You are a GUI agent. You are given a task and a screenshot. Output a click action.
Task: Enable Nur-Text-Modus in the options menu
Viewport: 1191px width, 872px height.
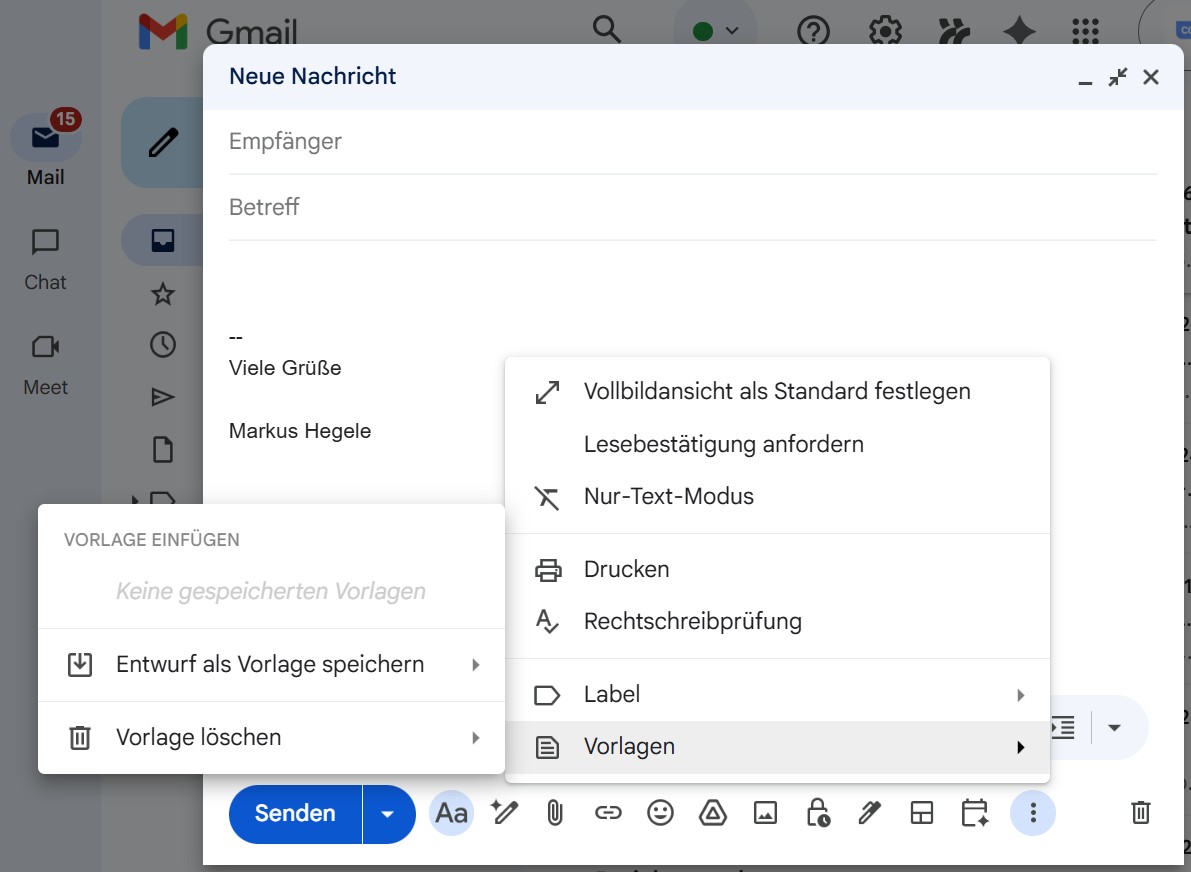click(668, 495)
